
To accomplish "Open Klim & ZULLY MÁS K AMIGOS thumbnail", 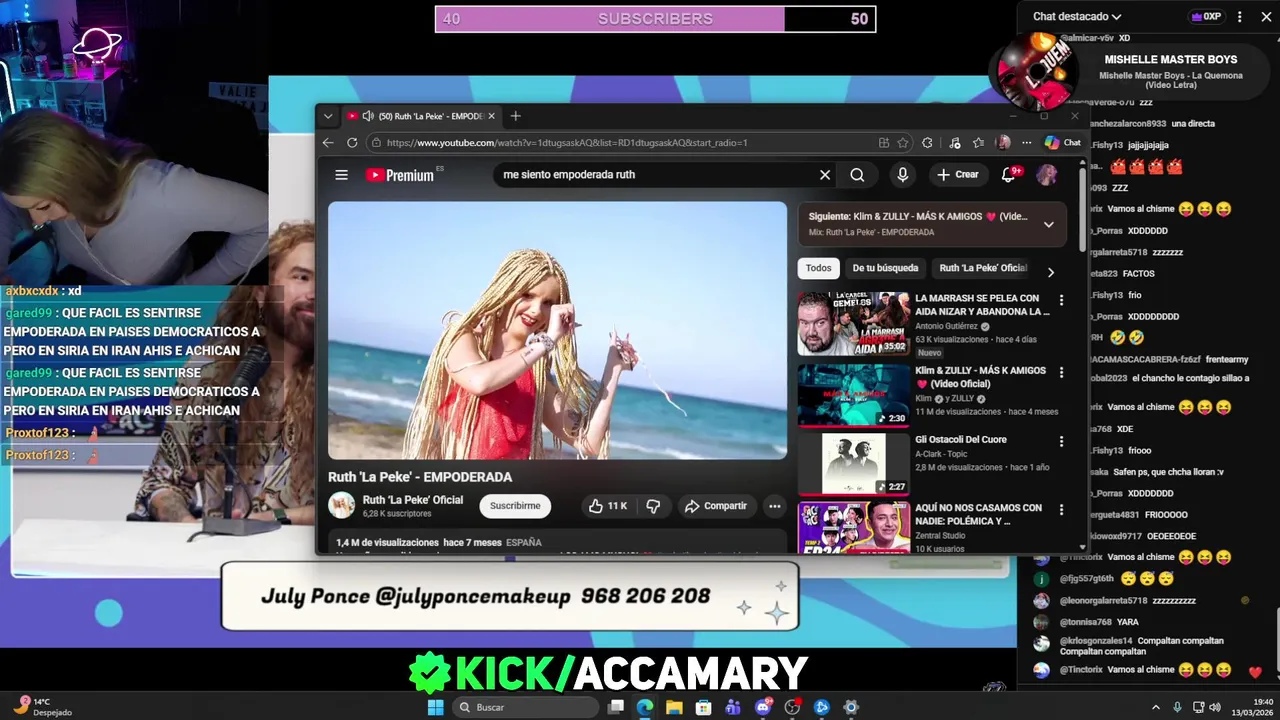I will (x=853, y=395).
